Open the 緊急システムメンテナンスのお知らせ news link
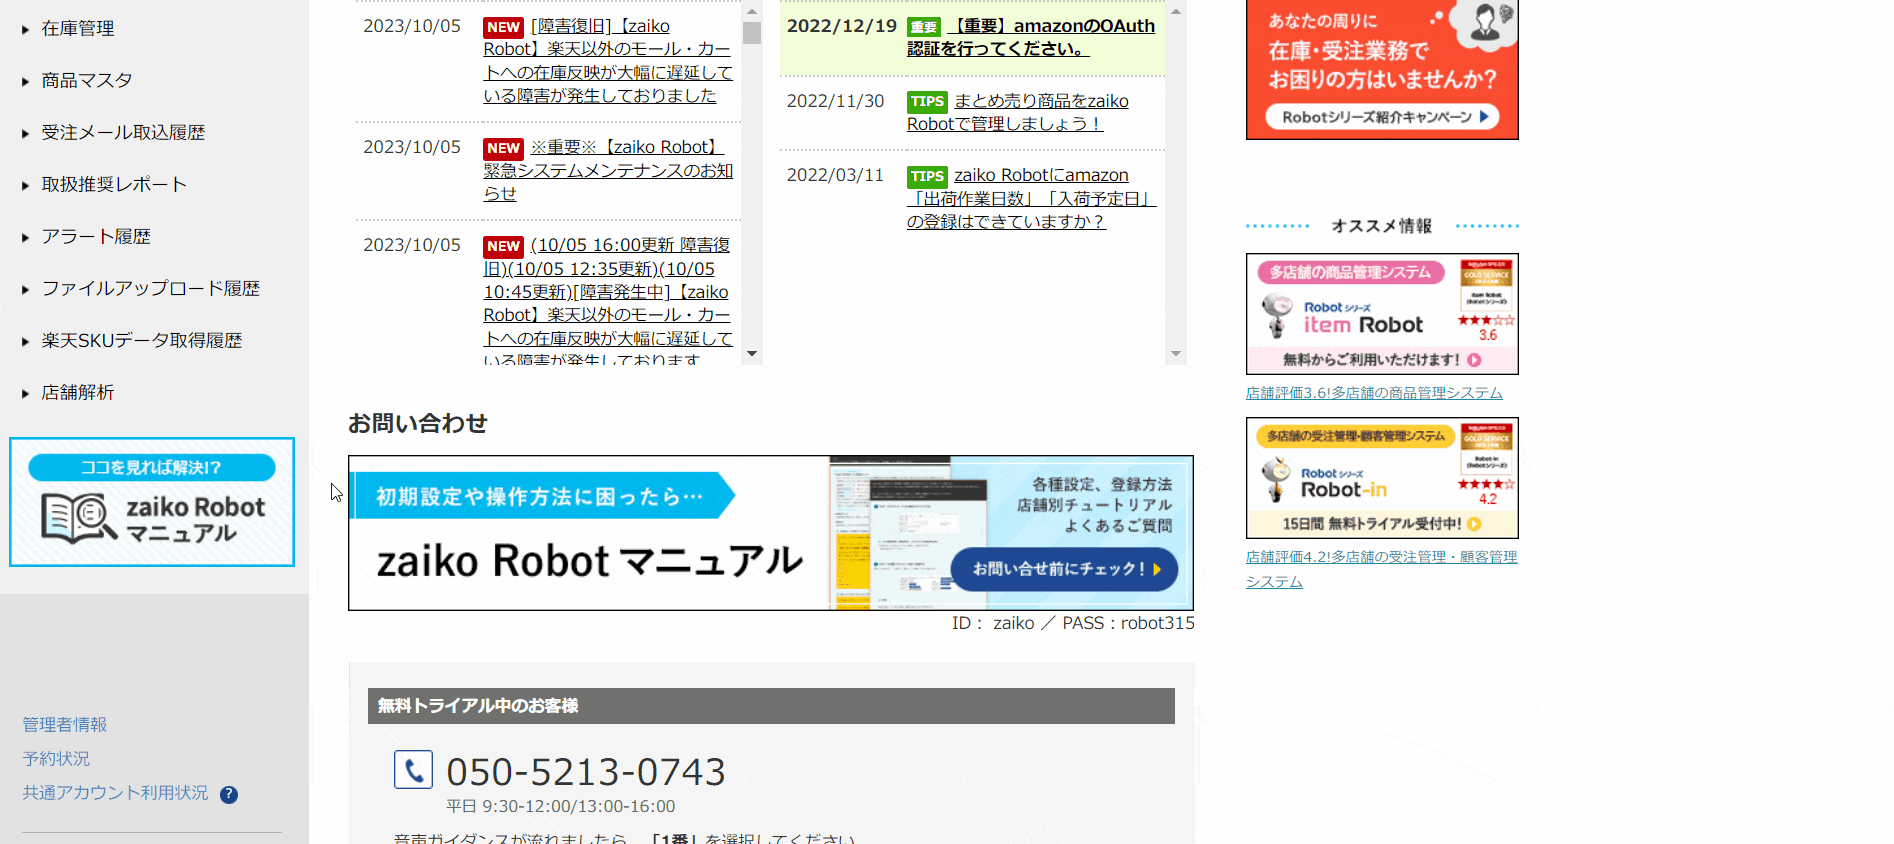This screenshot has width=1894, height=844. tap(608, 171)
